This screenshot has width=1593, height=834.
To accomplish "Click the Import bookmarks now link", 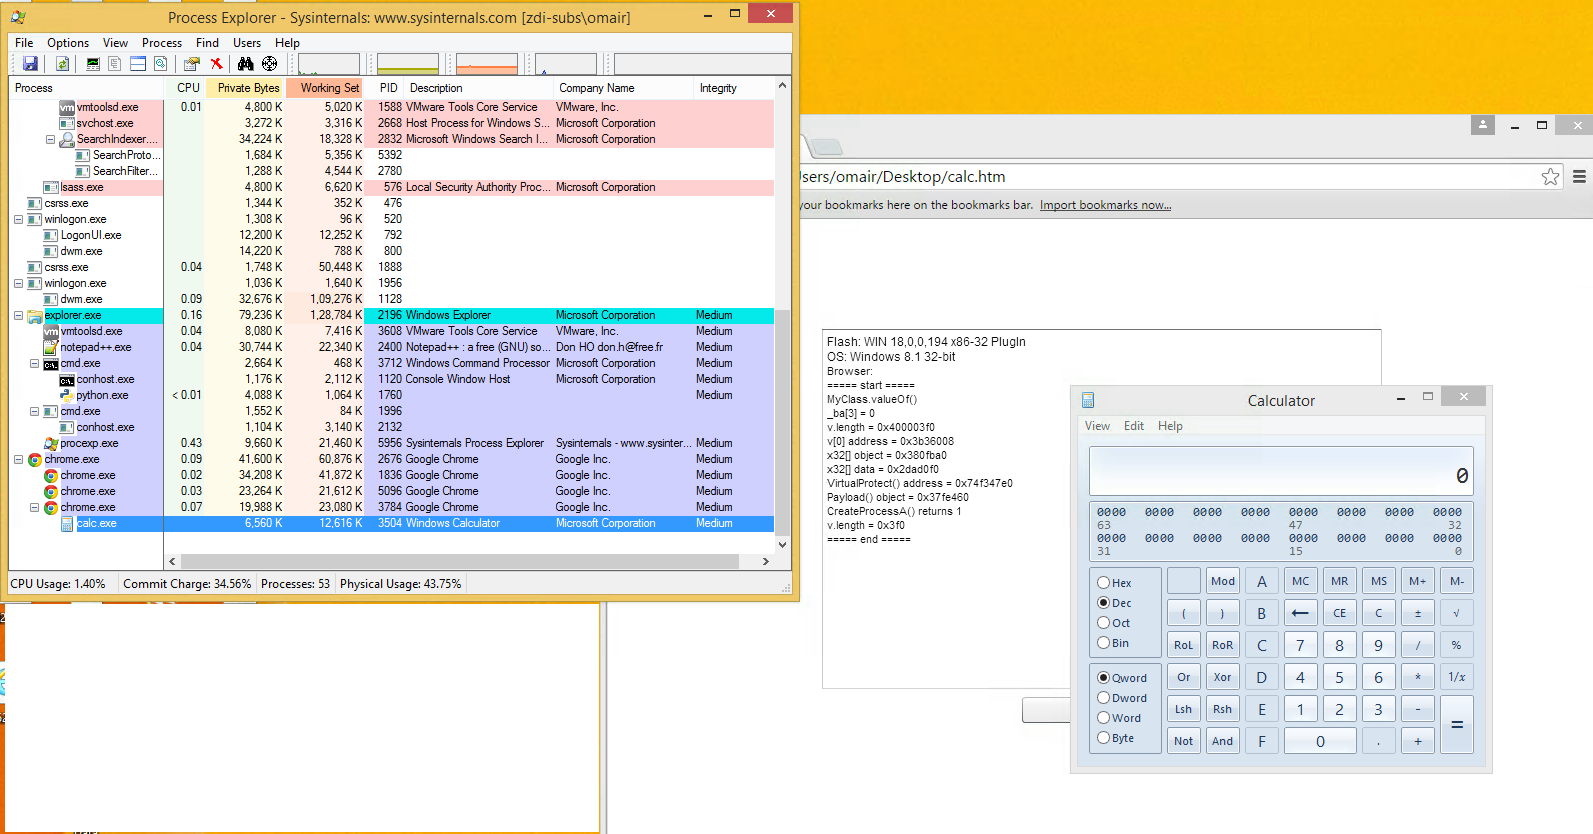I will pos(1105,205).
